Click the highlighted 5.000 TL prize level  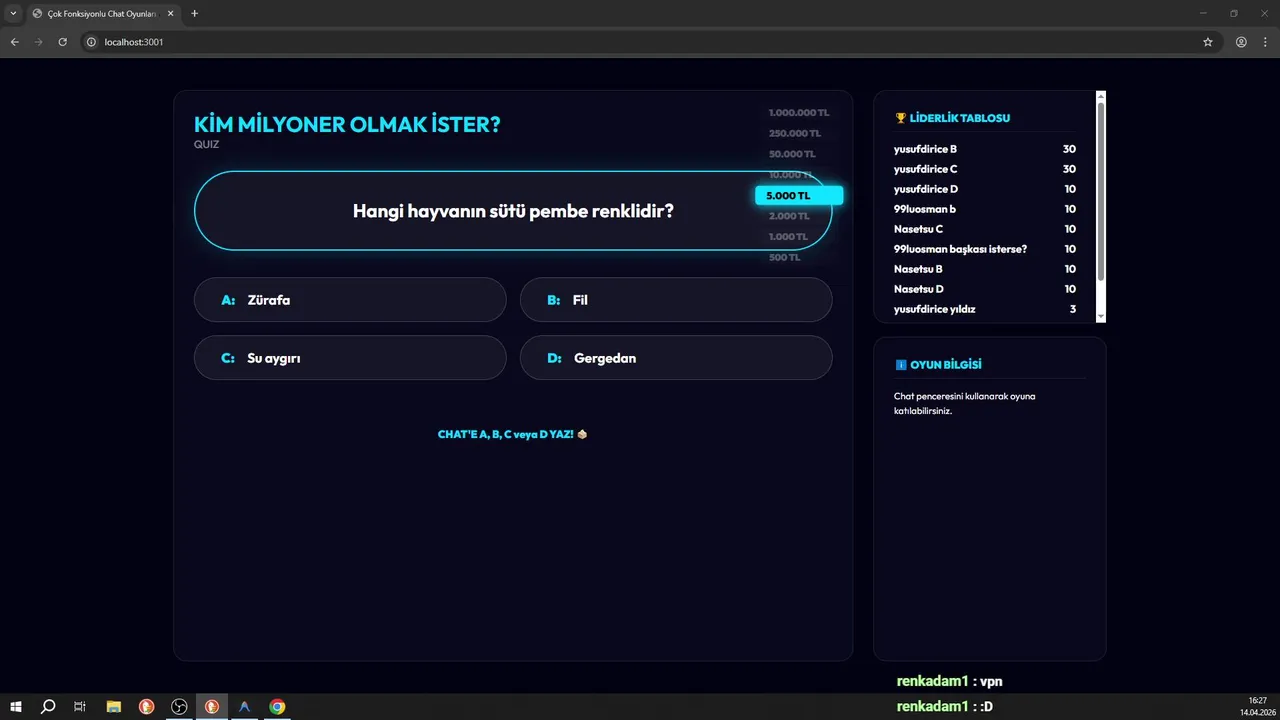pos(799,195)
